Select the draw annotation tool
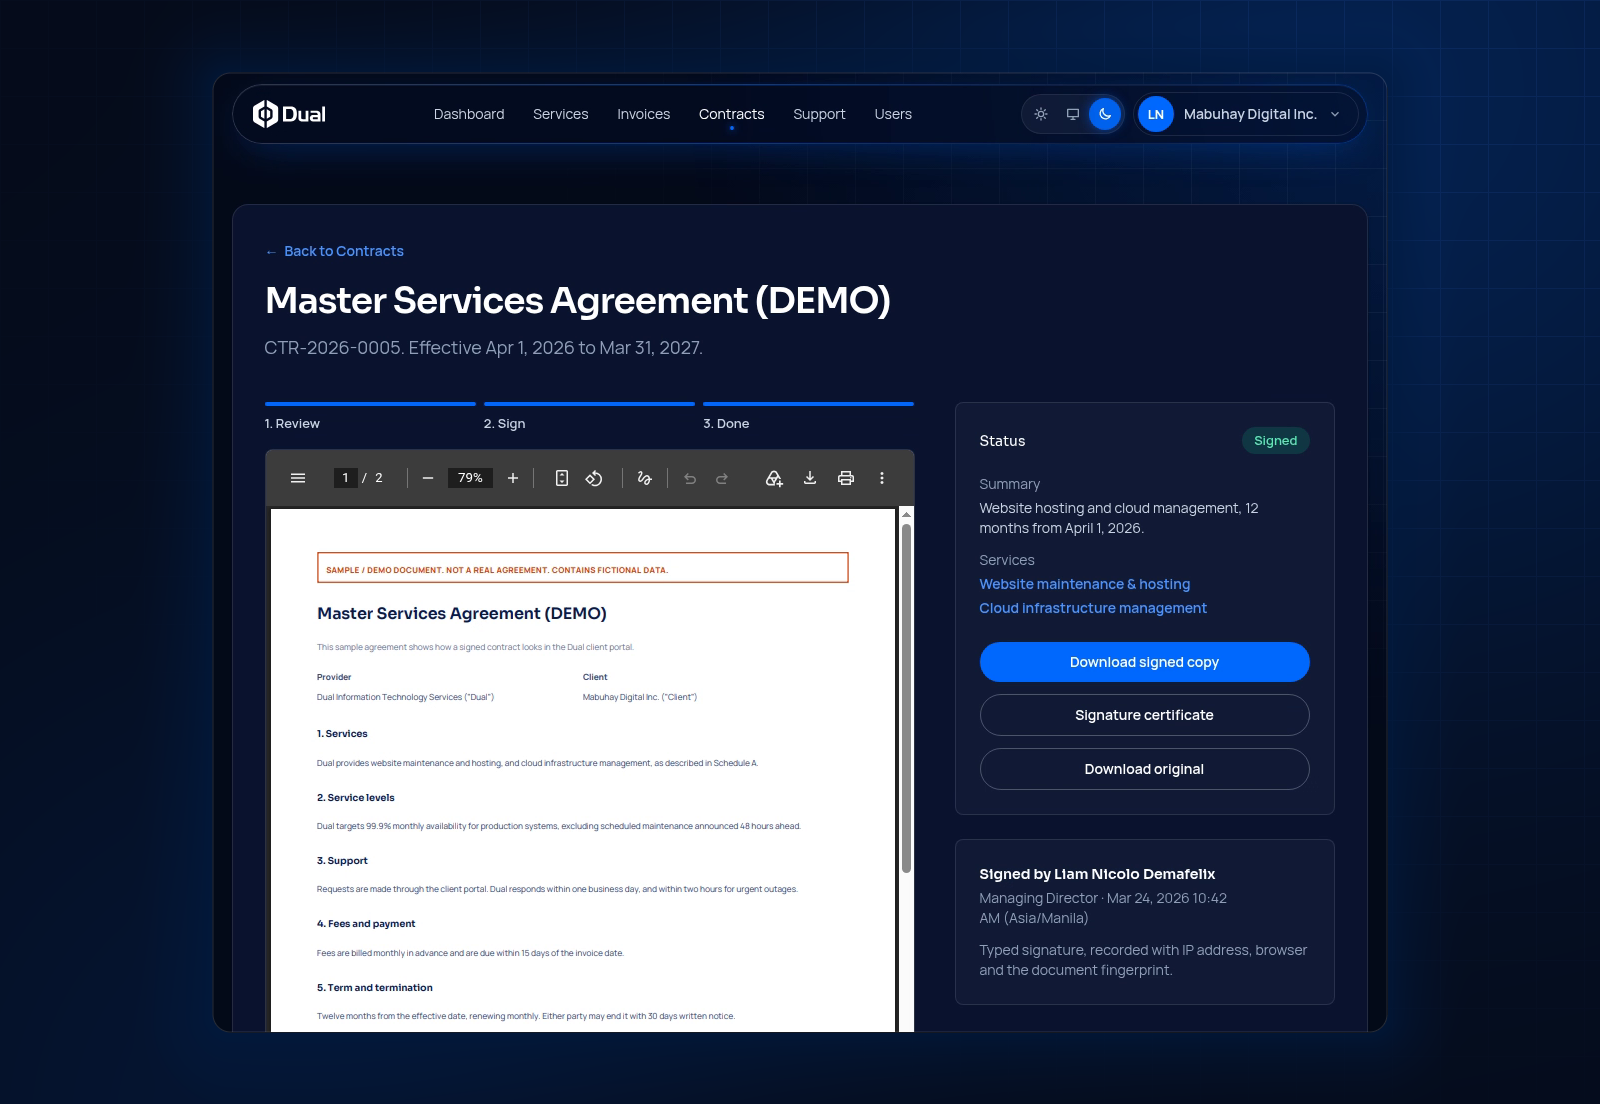Image resolution: width=1600 pixels, height=1104 pixels. click(x=645, y=478)
